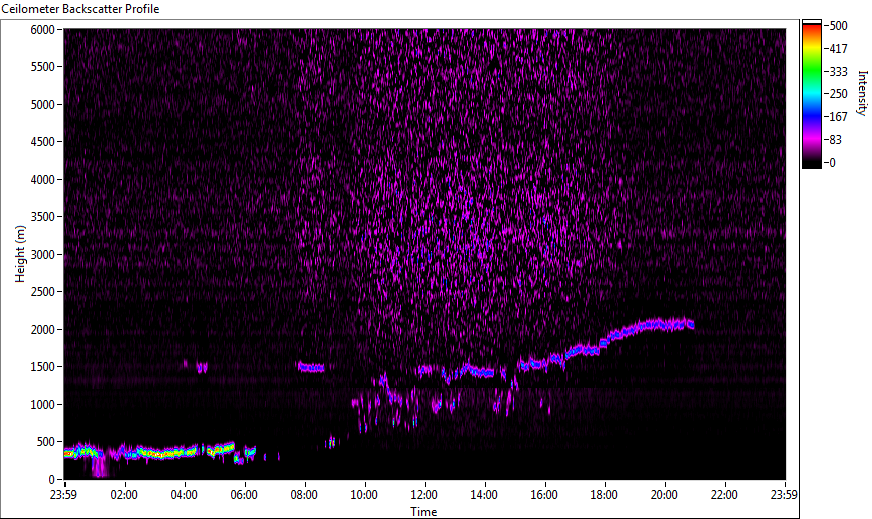This screenshot has height=519, width=872.
Task: Click the 2000 height axis tick
Action: point(43,330)
